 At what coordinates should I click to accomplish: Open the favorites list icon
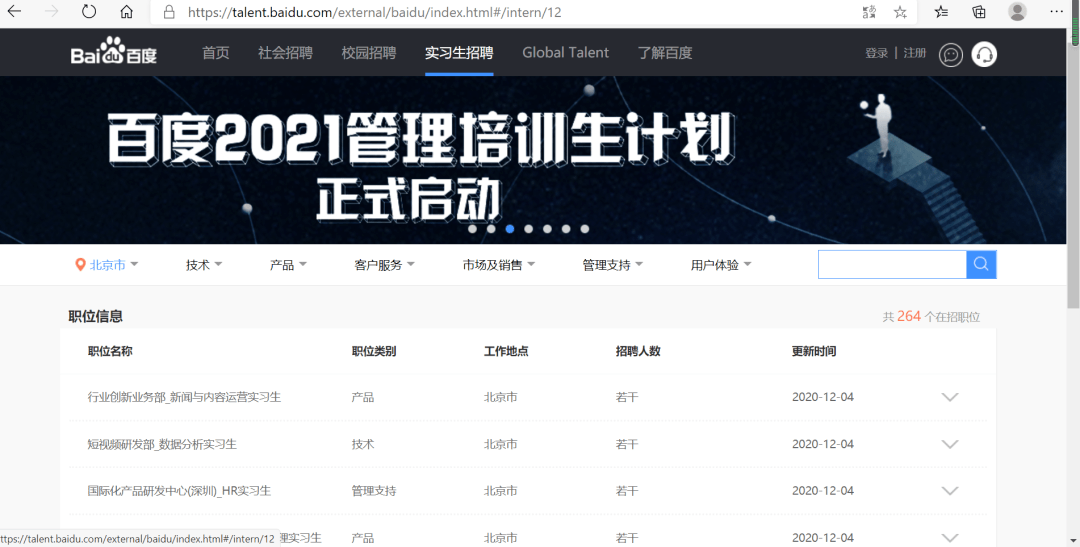942,12
